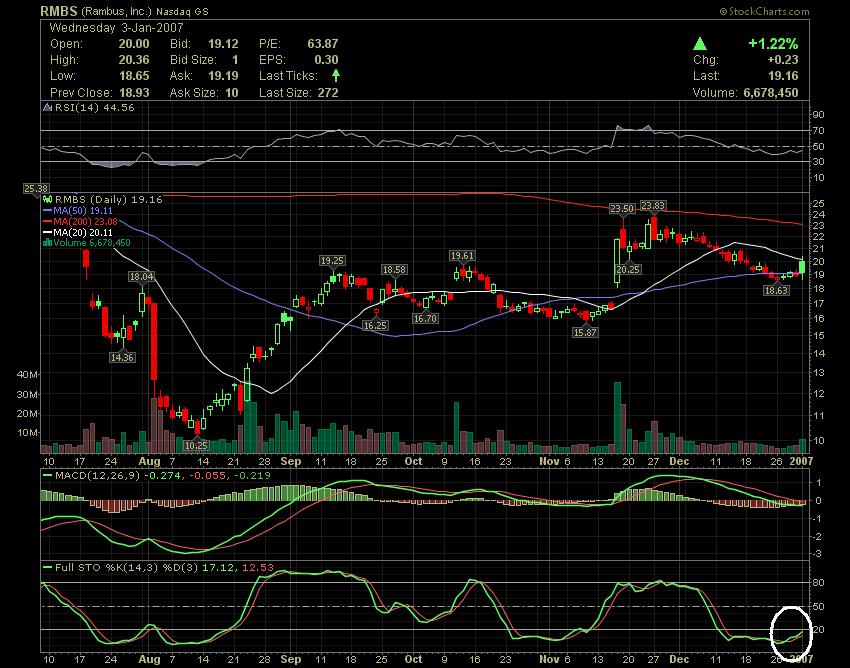This screenshot has width=850, height=668.
Task: Click the 23.50 price label
Action: coord(622,209)
